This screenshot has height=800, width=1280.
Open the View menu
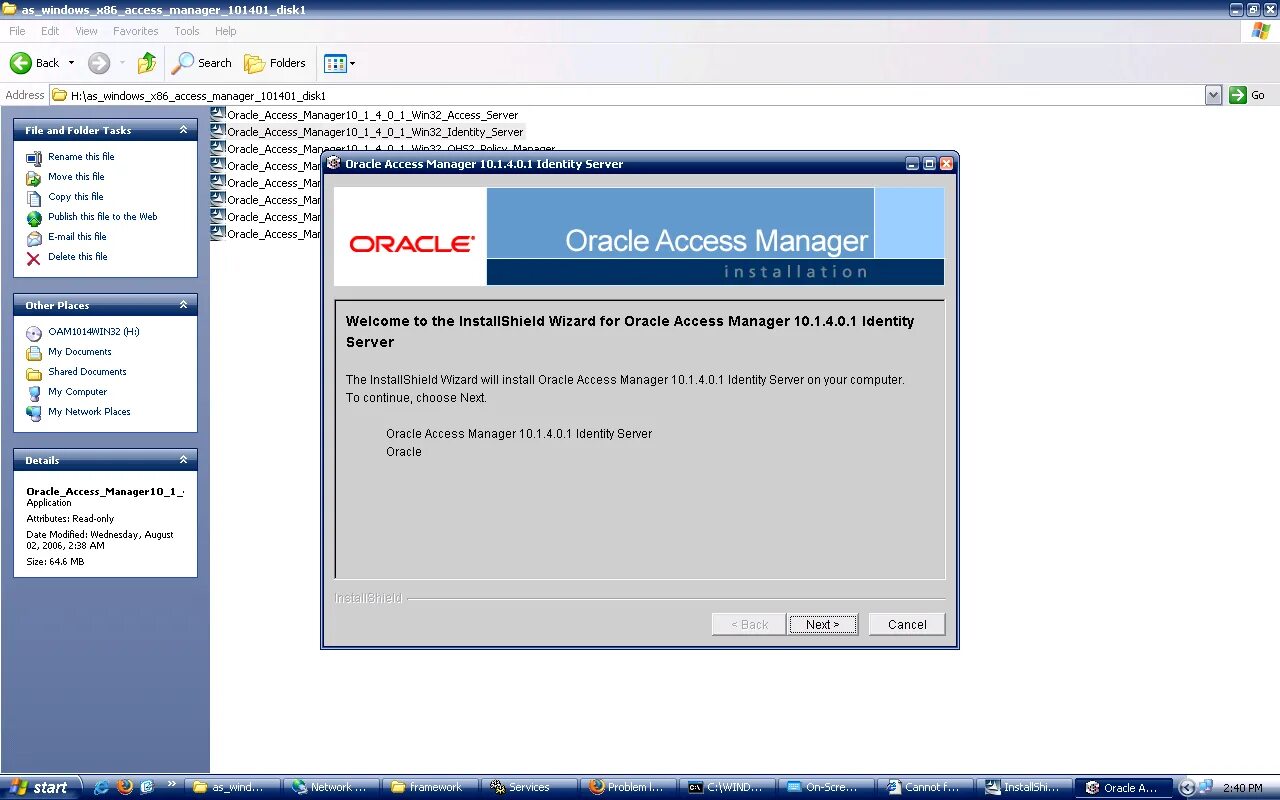pyautogui.click(x=87, y=31)
